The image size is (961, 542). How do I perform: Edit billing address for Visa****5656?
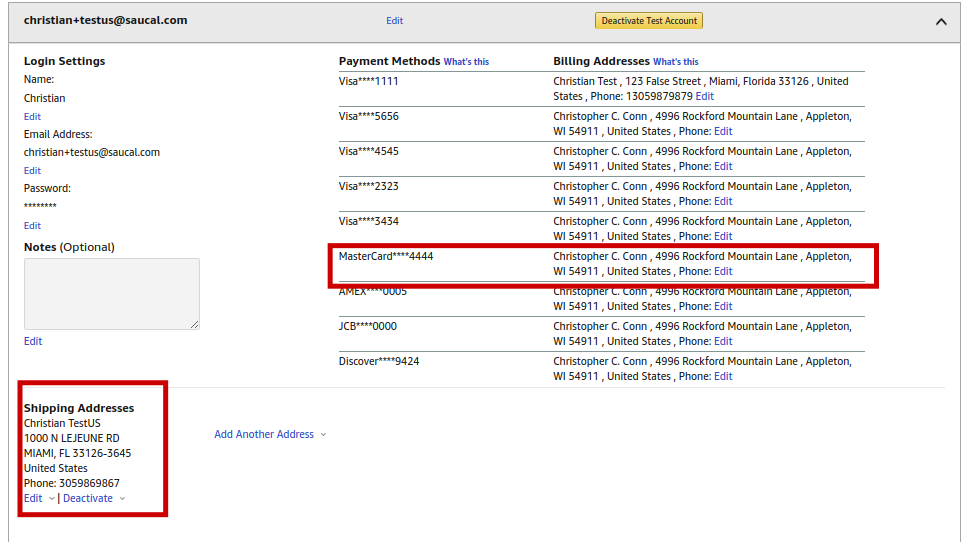tap(723, 131)
